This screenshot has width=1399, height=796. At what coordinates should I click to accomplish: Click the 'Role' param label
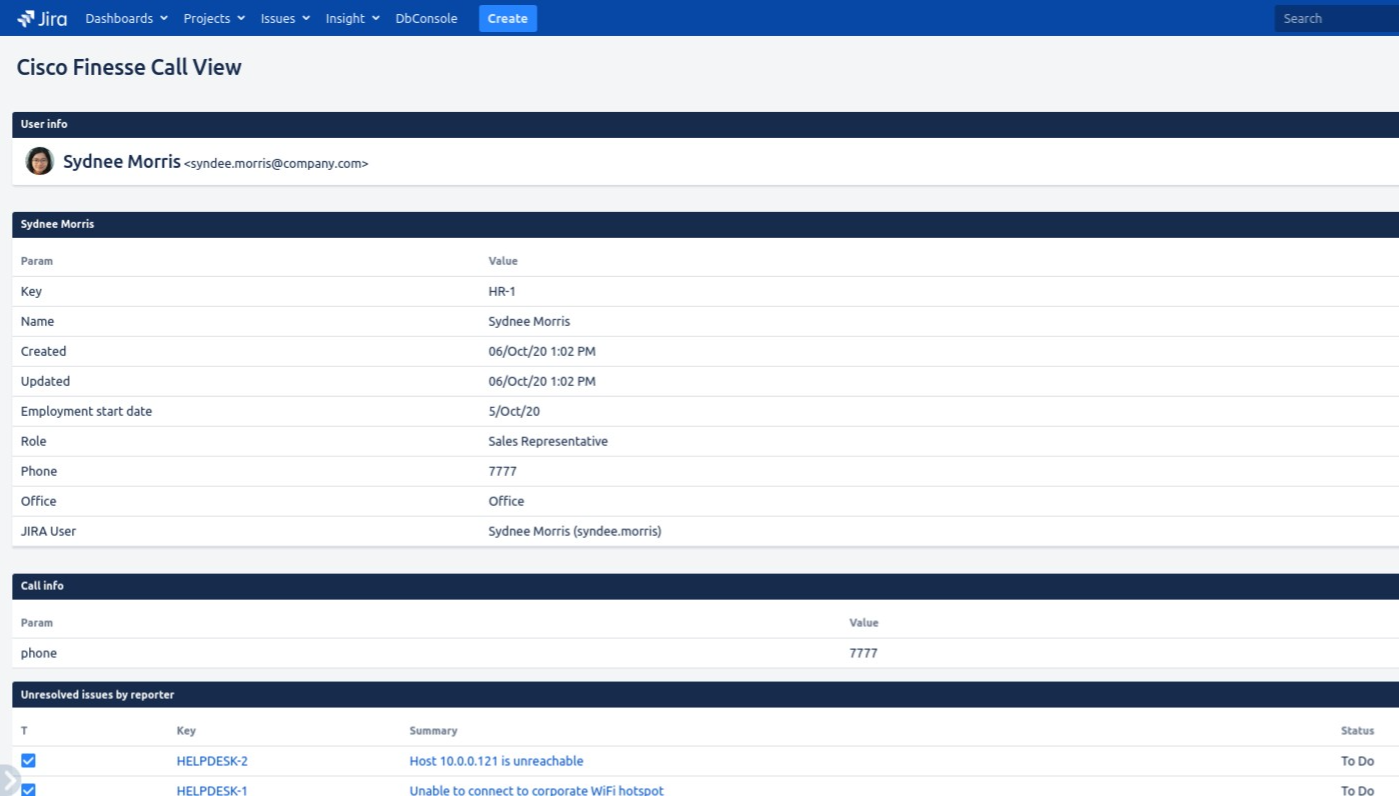[34, 441]
